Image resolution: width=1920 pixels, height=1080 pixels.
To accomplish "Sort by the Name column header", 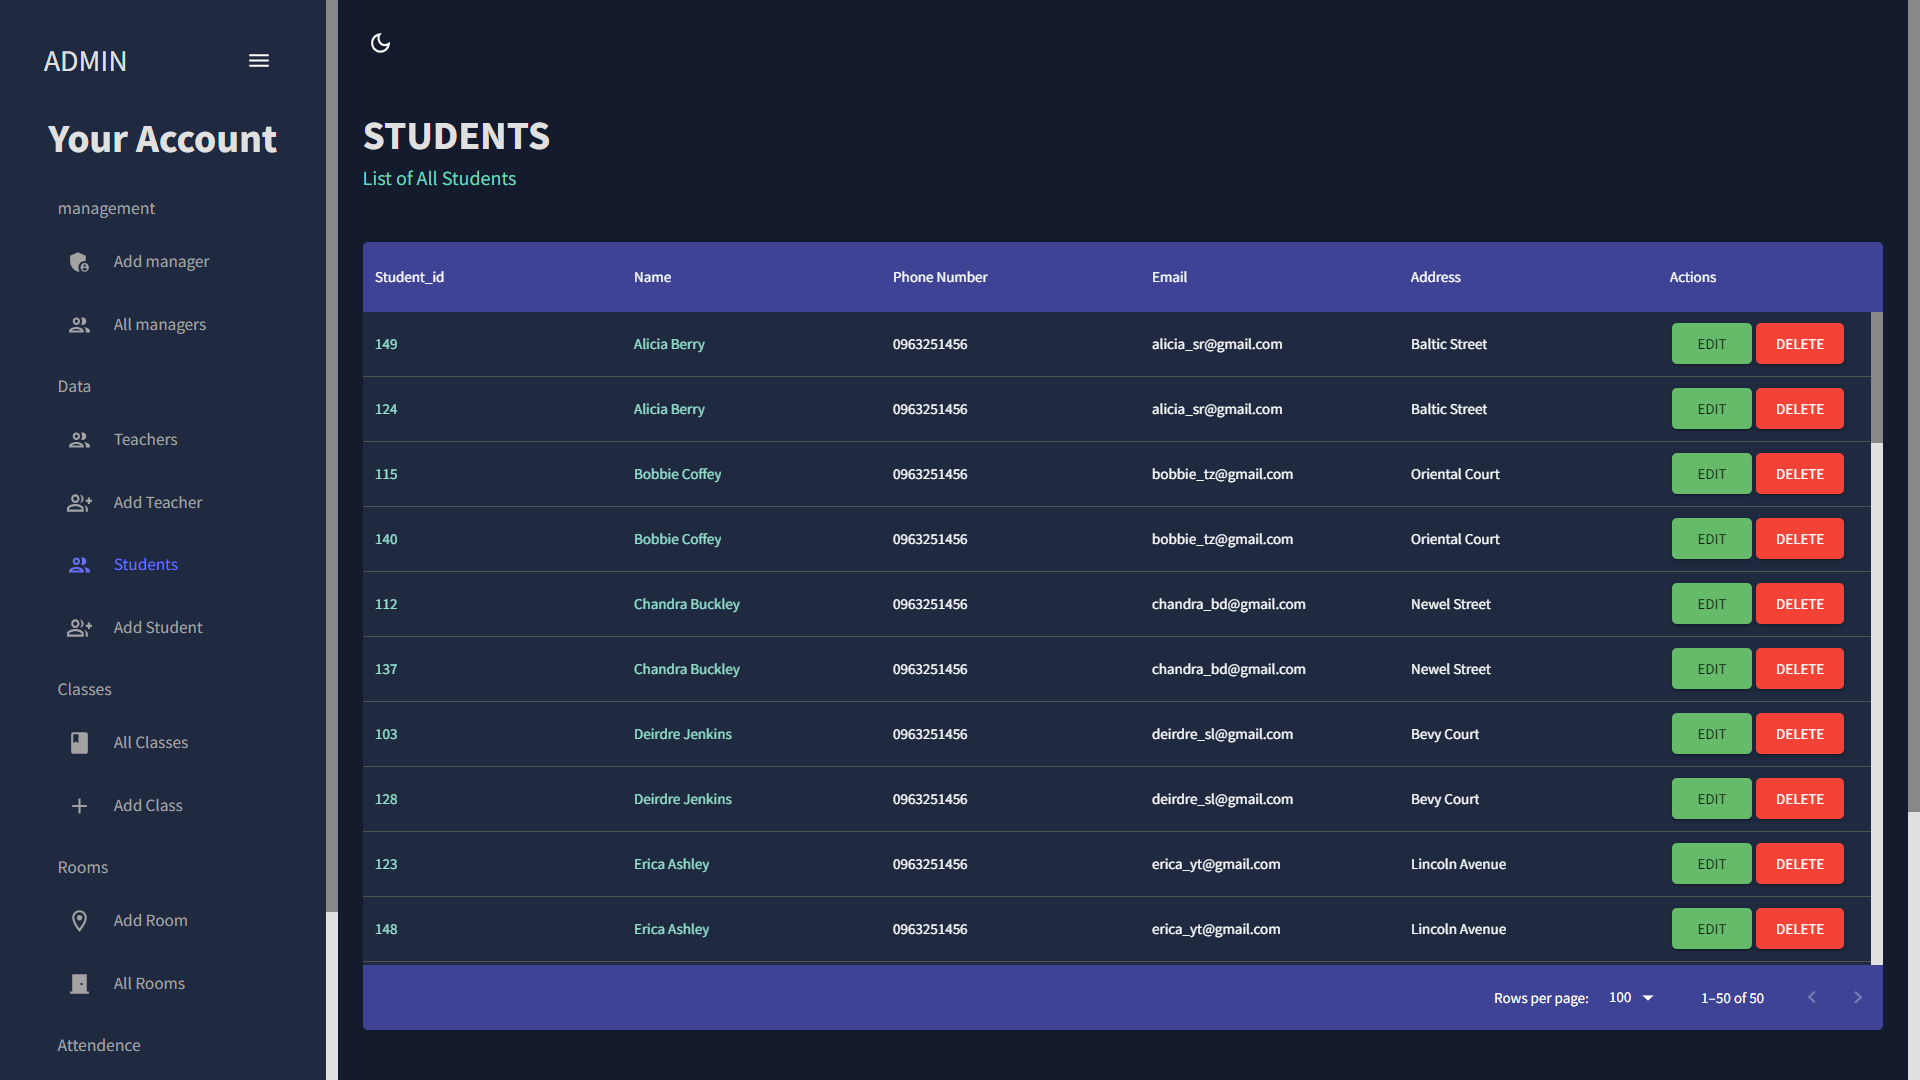I will 652,277.
